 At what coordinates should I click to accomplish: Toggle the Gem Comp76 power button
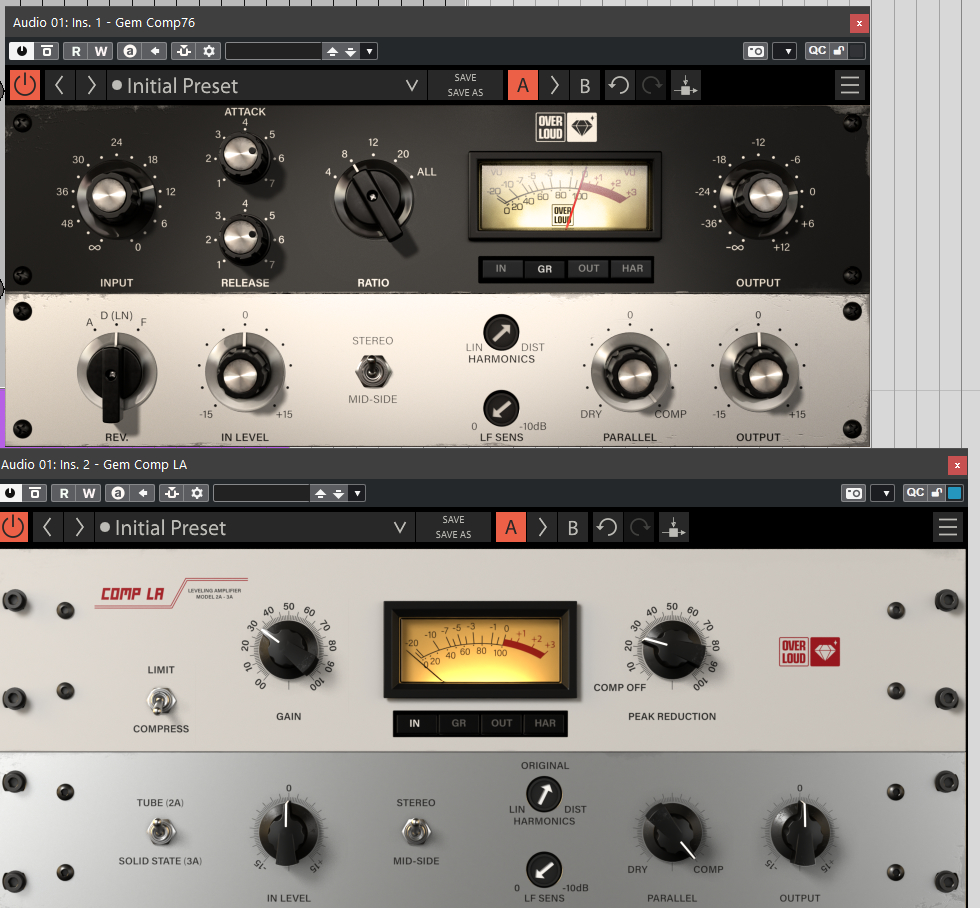point(24,85)
